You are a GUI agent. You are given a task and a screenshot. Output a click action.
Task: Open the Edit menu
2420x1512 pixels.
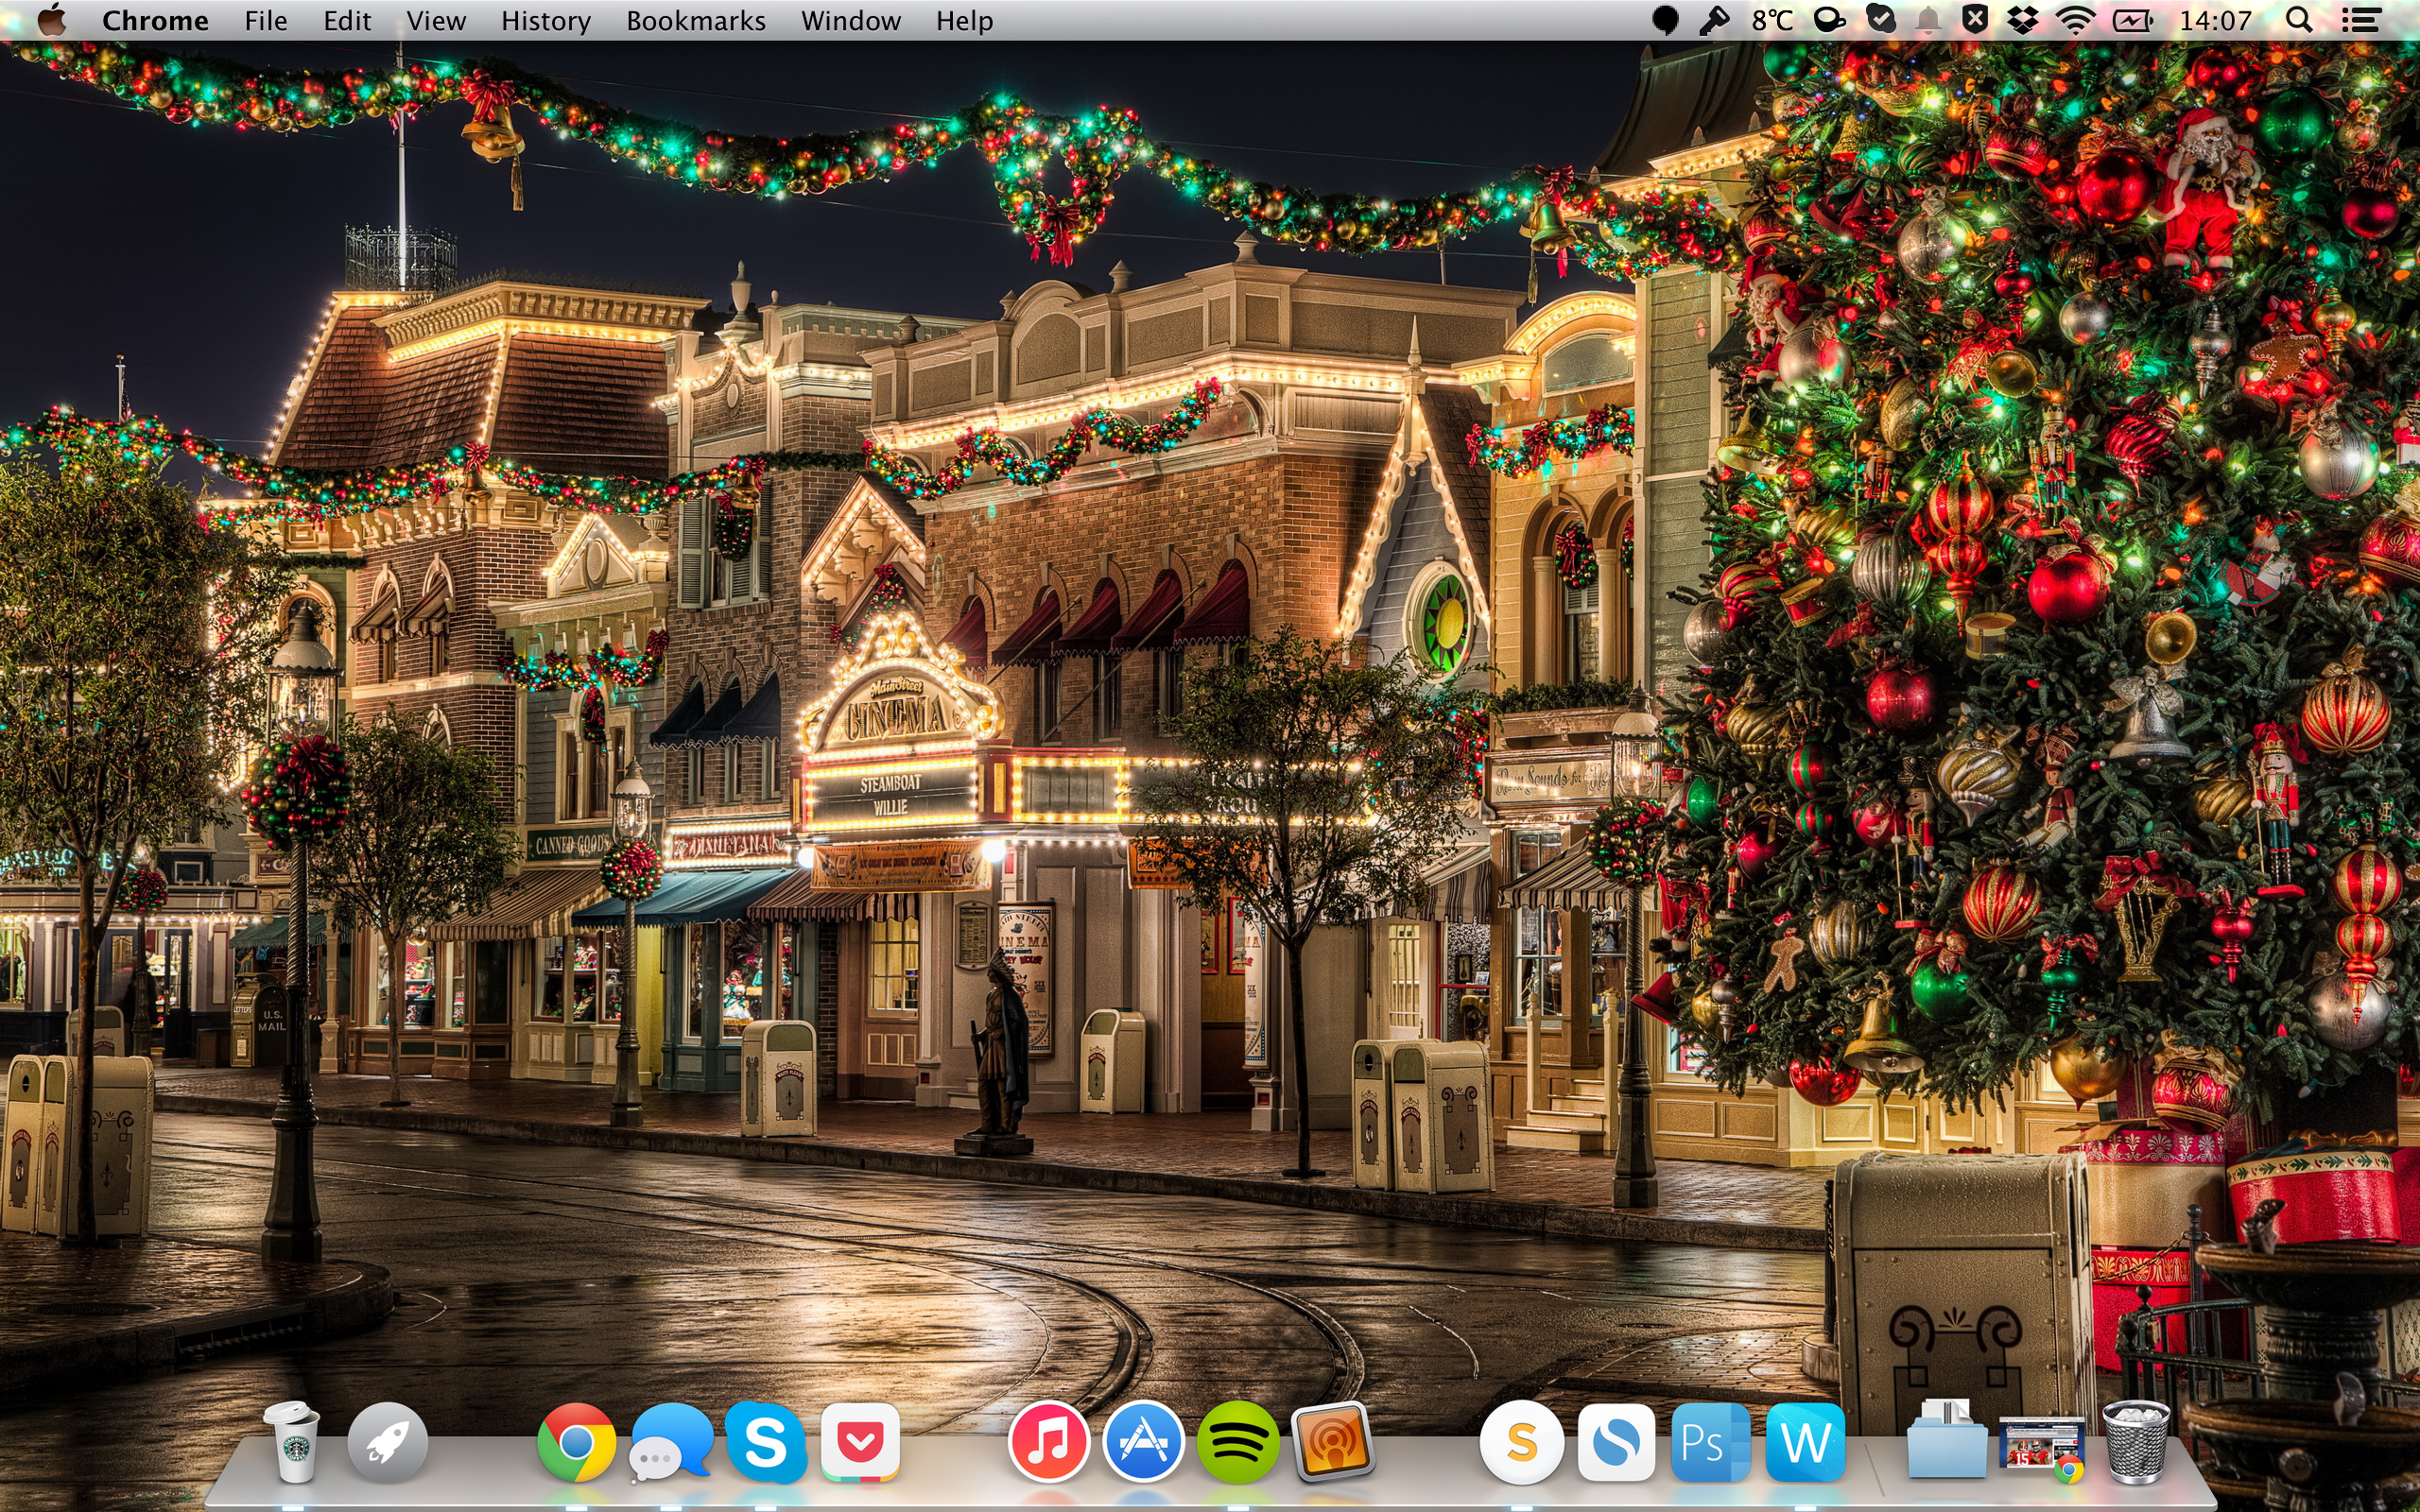[347, 20]
